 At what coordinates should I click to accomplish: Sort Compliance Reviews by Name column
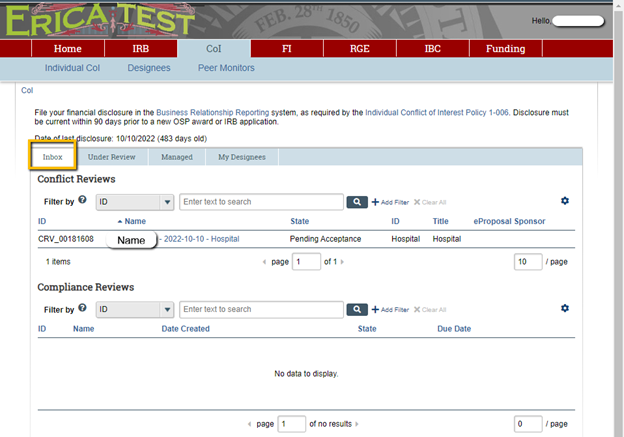(x=84, y=329)
